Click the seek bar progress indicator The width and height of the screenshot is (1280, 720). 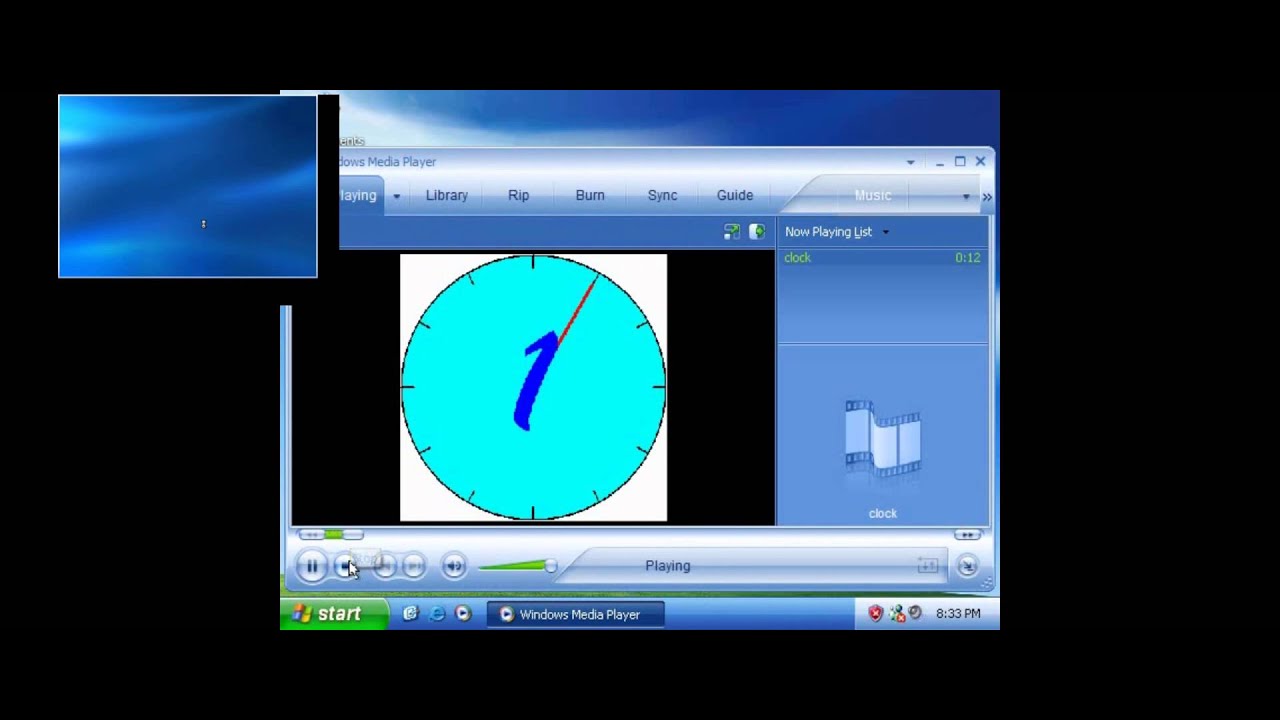333,535
